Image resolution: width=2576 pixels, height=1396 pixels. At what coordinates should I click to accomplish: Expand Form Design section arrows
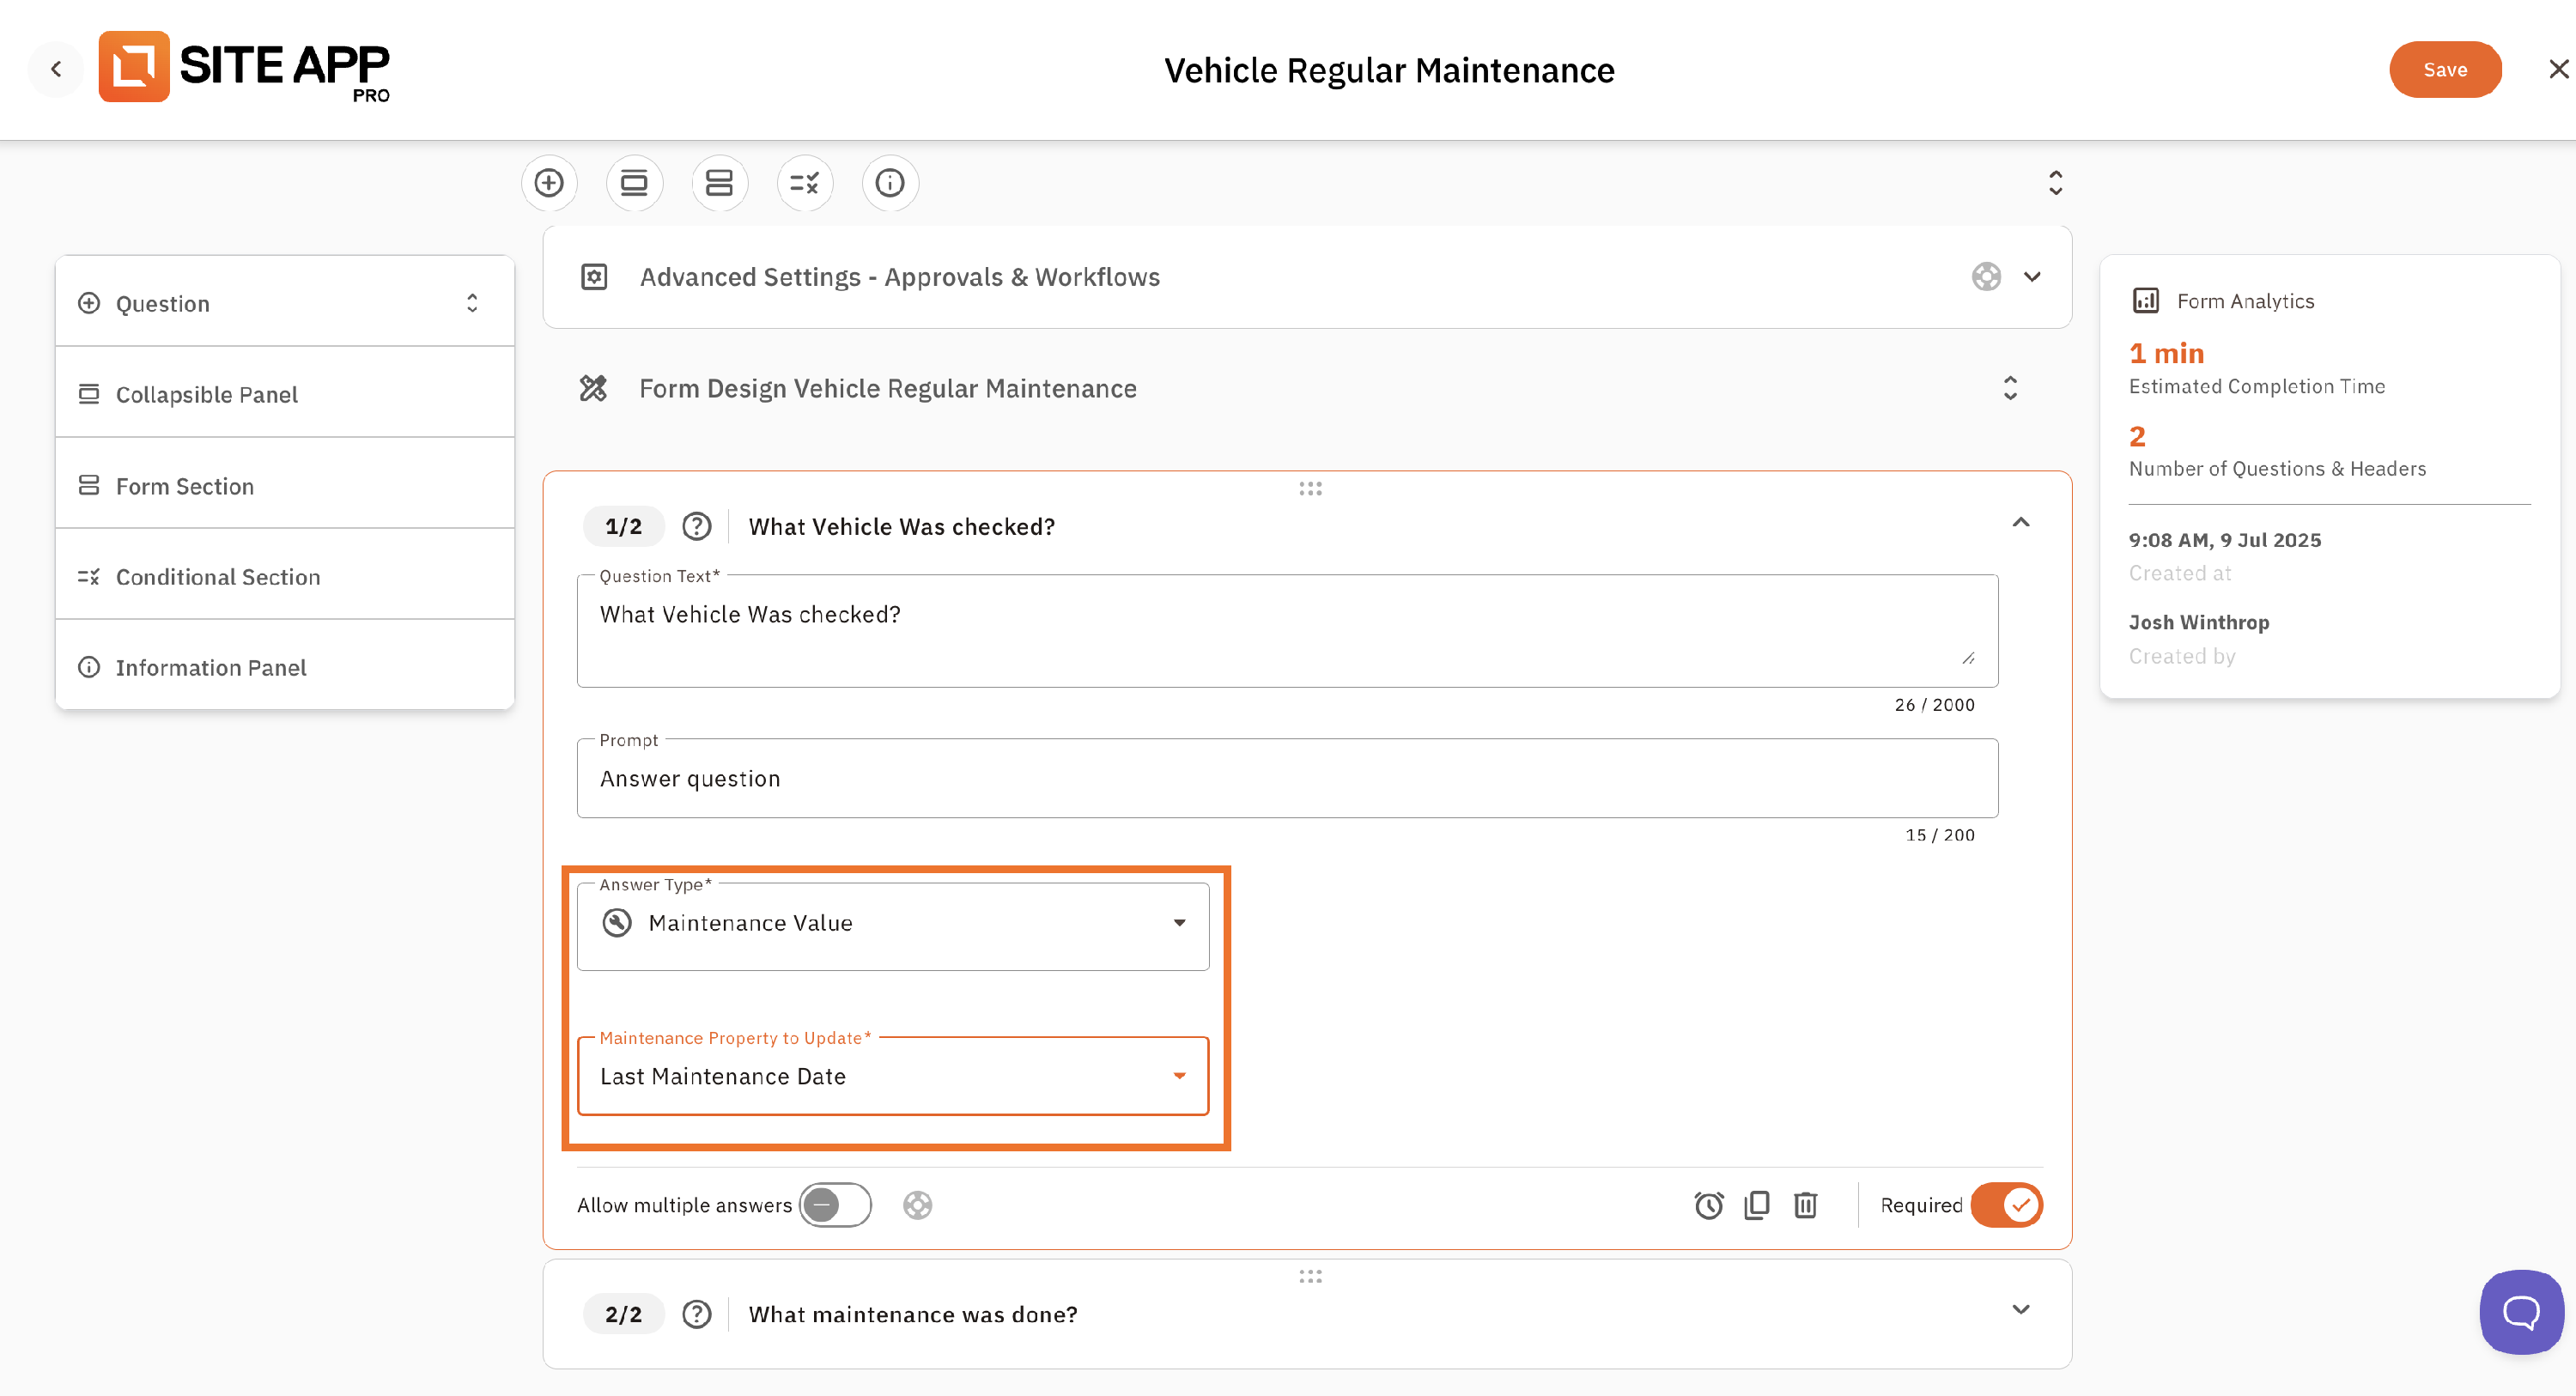[2010, 388]
